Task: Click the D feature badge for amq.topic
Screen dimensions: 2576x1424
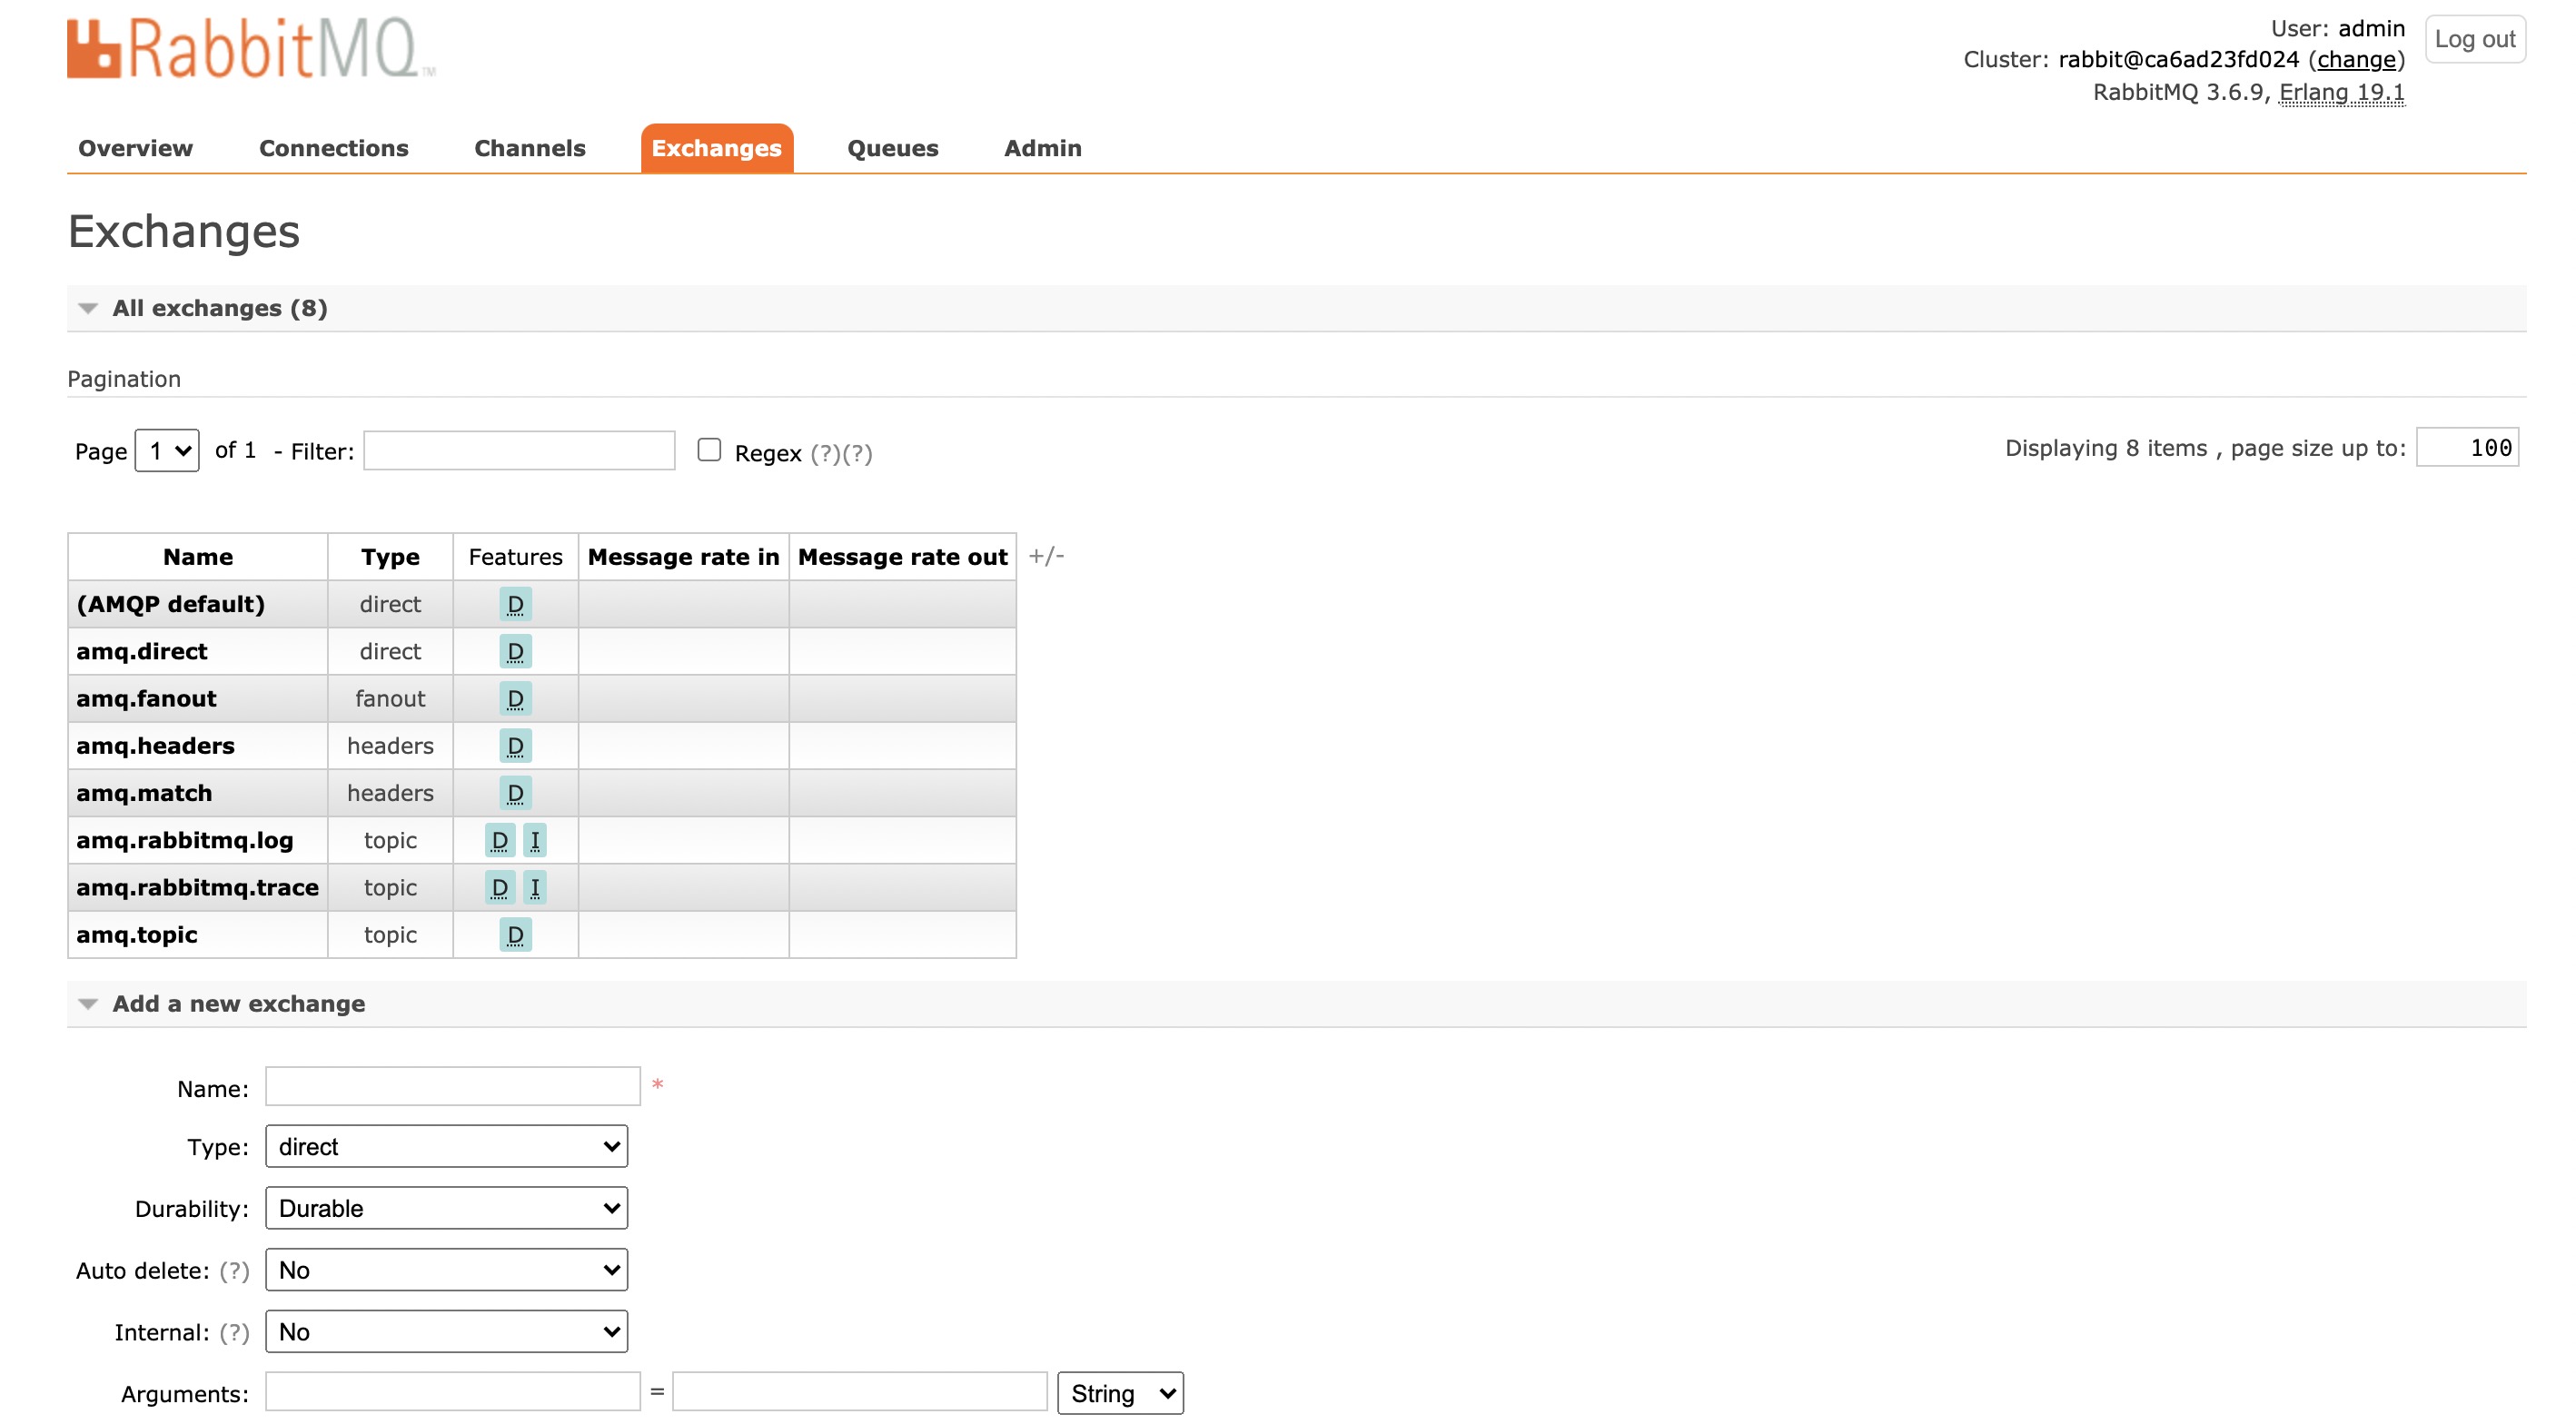Action: 515,935
